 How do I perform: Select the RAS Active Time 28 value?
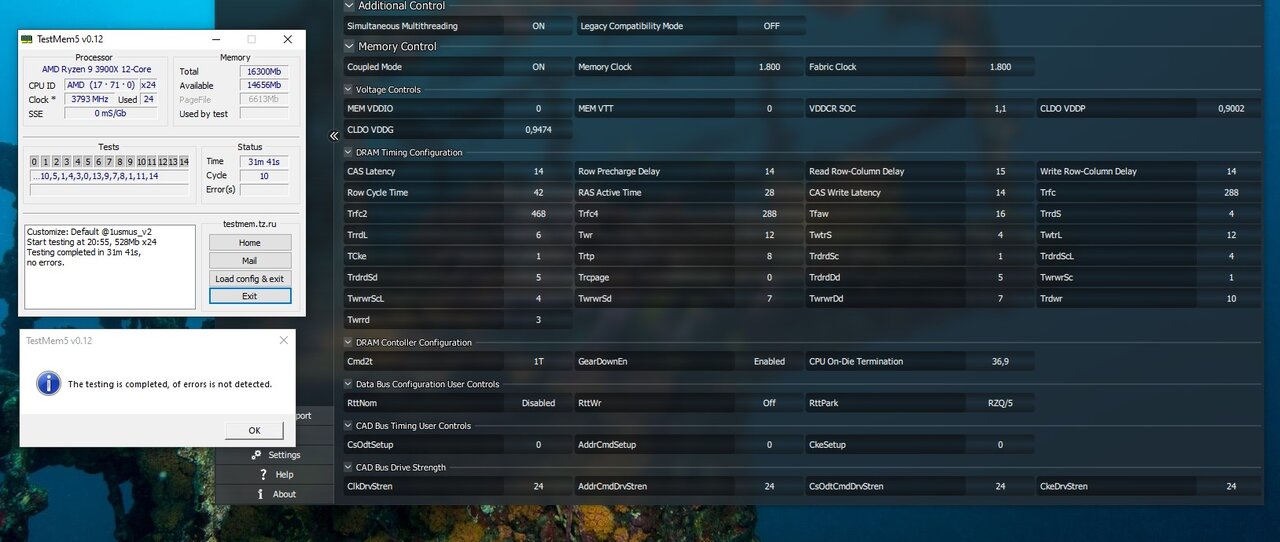[x=769, y=192]
